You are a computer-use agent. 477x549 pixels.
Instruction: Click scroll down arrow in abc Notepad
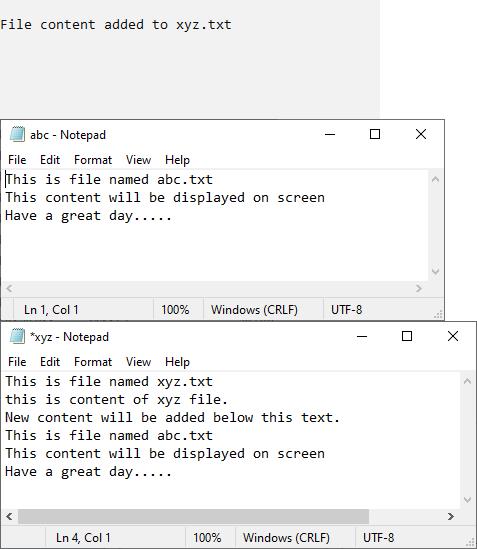(x=436, y=271)
